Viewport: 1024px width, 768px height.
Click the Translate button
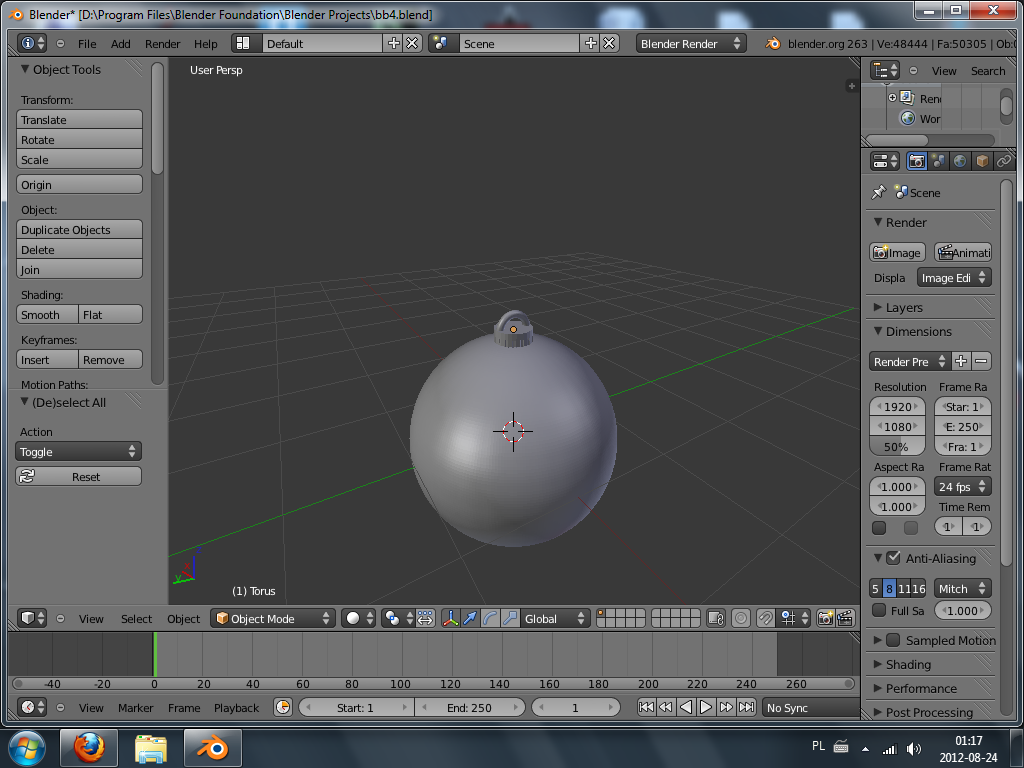(79, 120)
